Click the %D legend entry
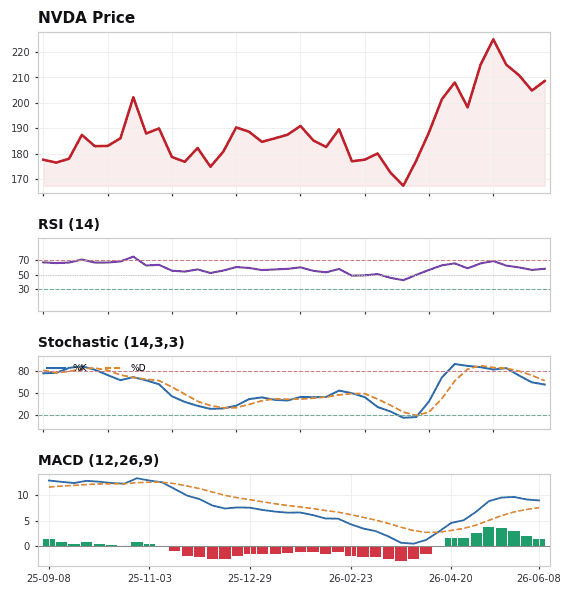The image size is (572, 595). click(125, 368)
